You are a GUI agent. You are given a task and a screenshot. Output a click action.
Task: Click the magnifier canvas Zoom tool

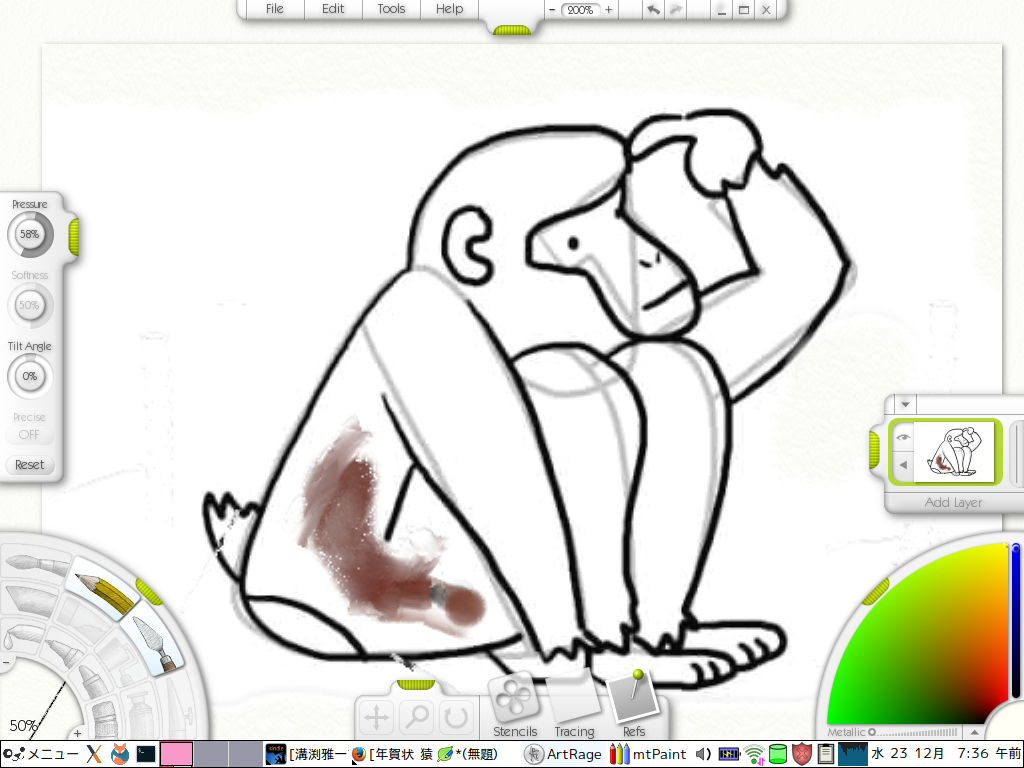[416, 717]
